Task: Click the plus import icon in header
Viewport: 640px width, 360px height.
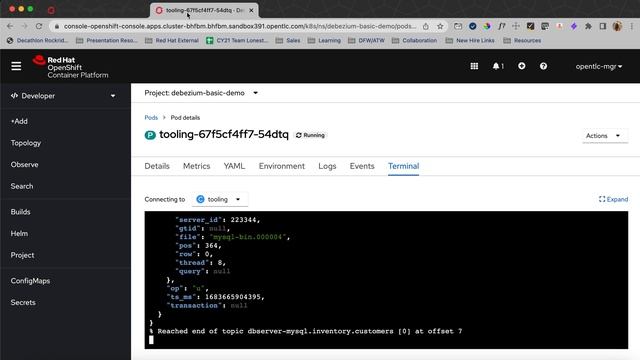Action: tap(521, 66)
